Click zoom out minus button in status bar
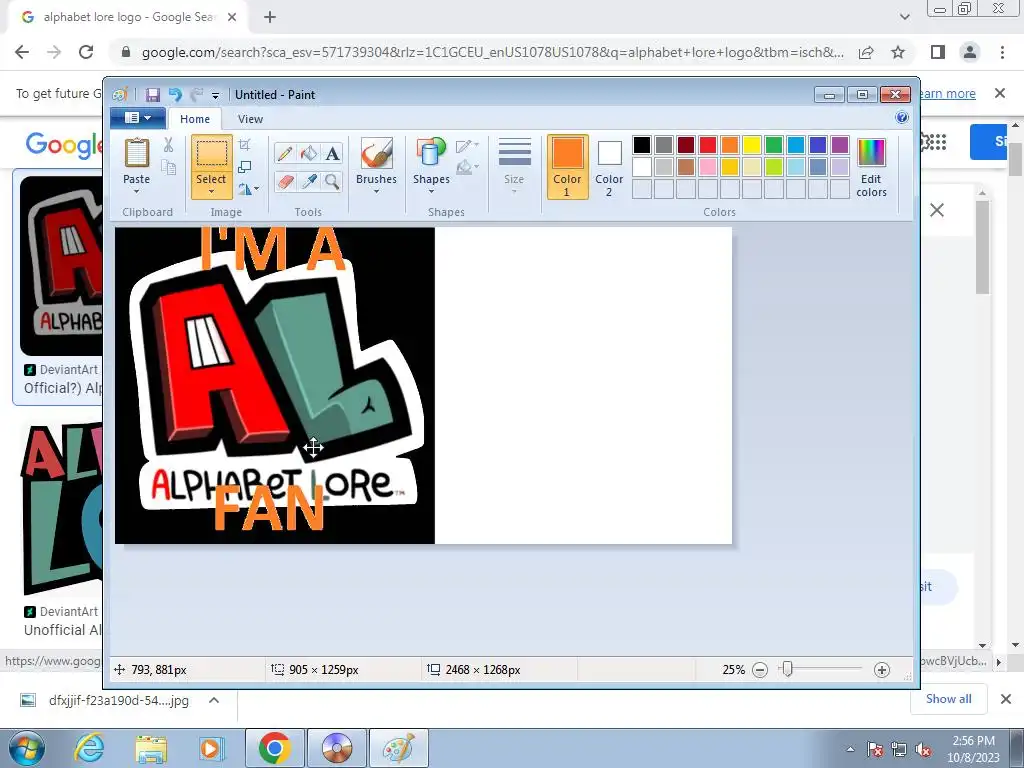 pos(760,670)
